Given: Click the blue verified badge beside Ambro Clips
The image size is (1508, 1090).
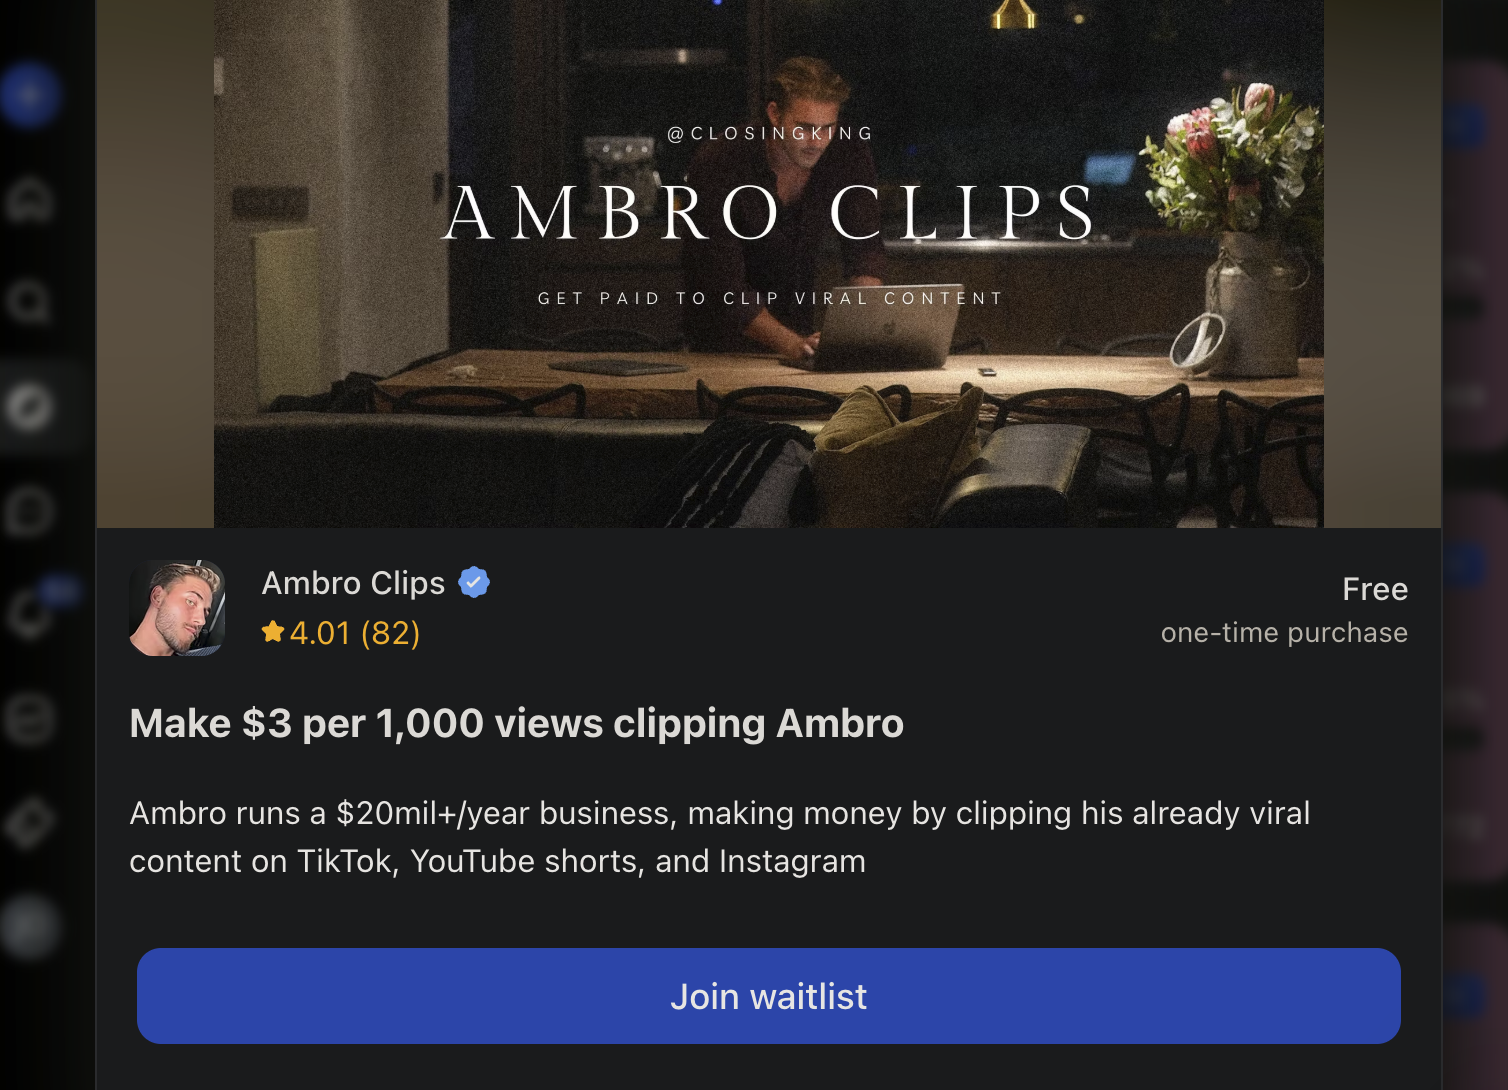Looking at the screenshot, I should point(474,582).
